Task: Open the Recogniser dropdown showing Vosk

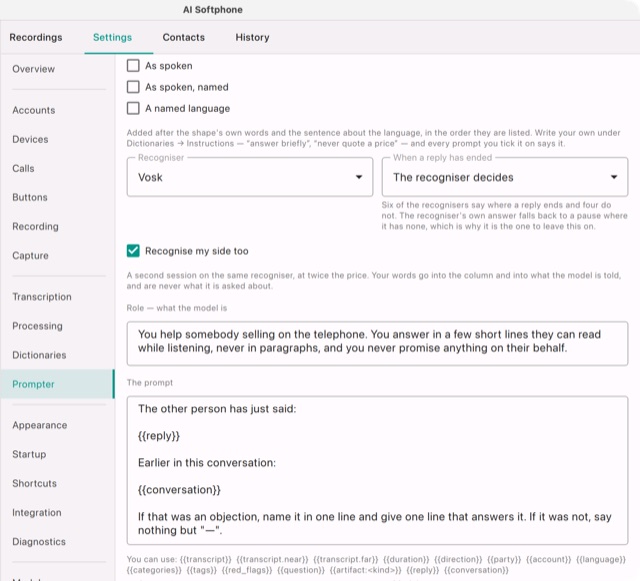Action: point(250,177)
